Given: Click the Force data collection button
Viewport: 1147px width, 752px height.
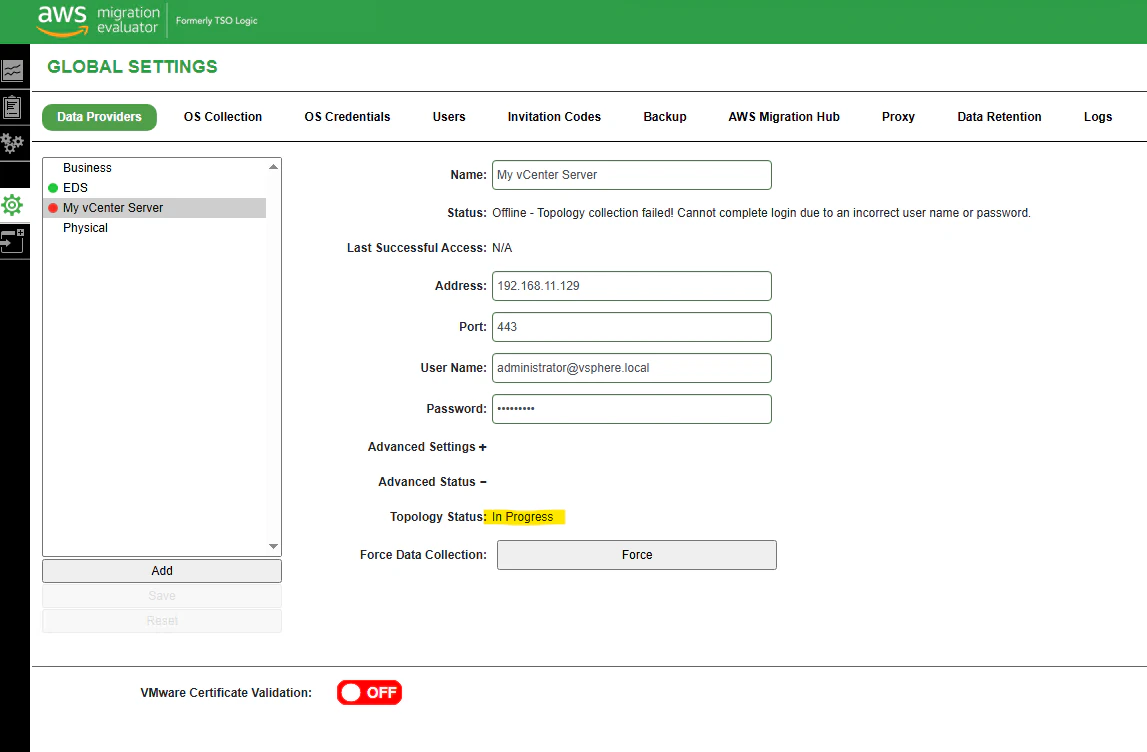Looking at the screenshot, I should click(x=637, y=555).
